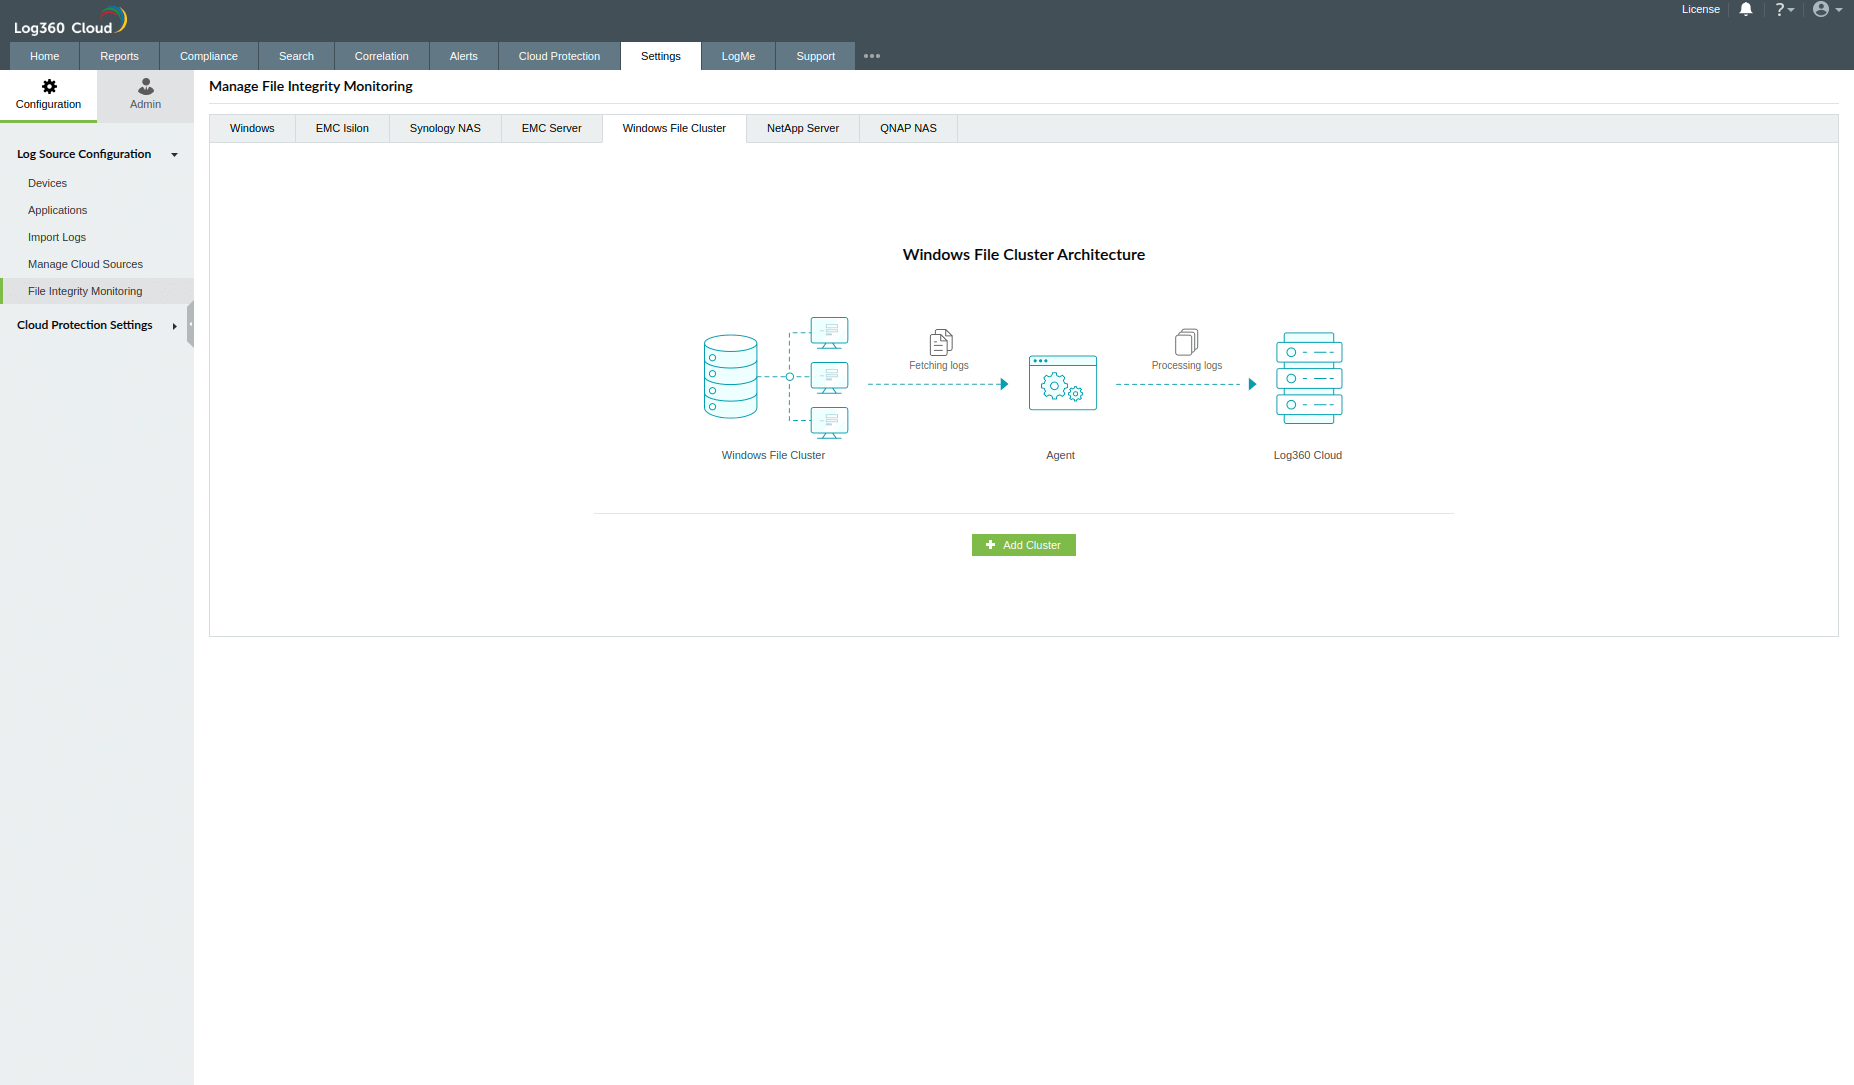Open the help dropdown arrow
Image resolution: width=1854 pixels, height=1085 pixels.
1791,9
